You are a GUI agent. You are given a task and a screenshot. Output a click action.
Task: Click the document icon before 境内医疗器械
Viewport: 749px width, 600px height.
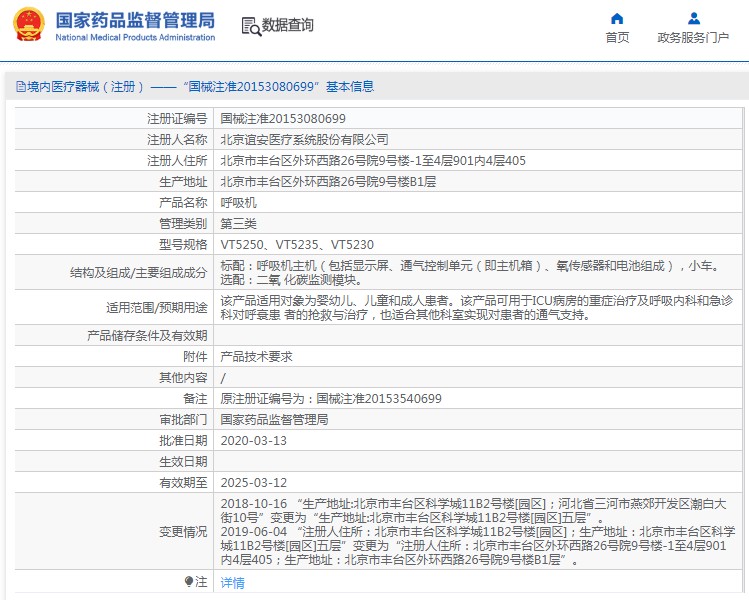20,87
